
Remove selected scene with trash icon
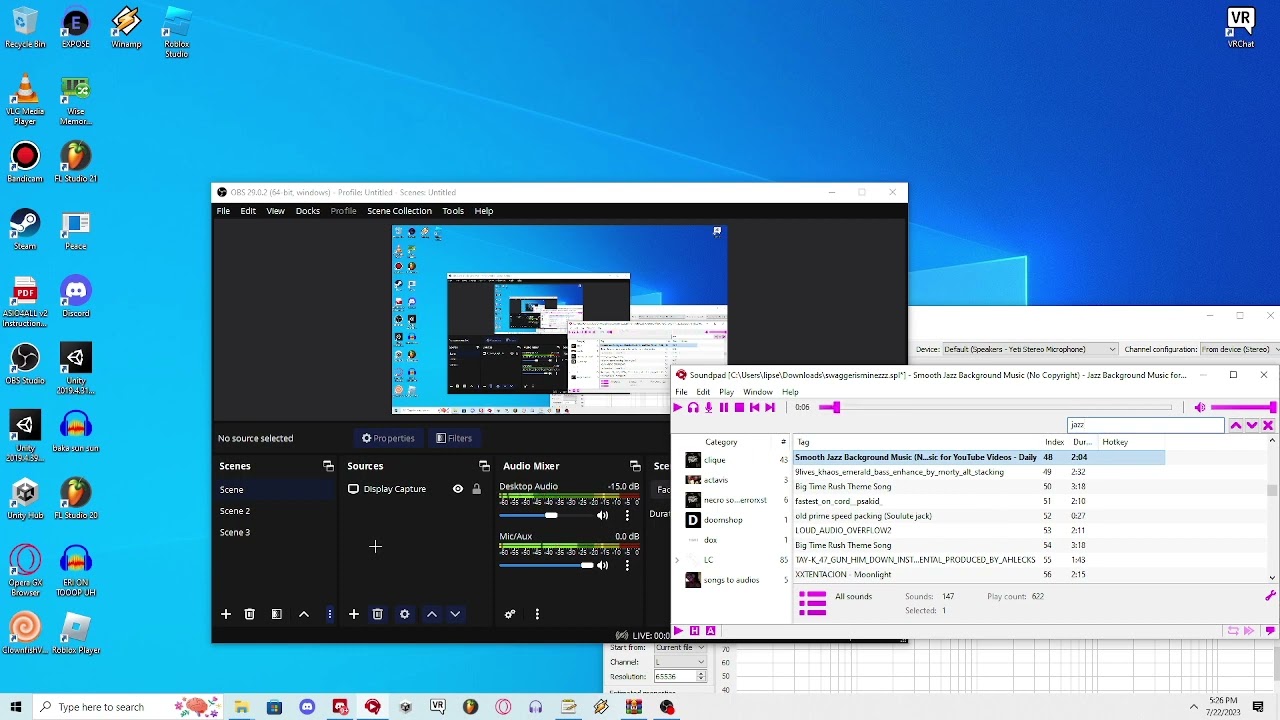click(250, 614)
